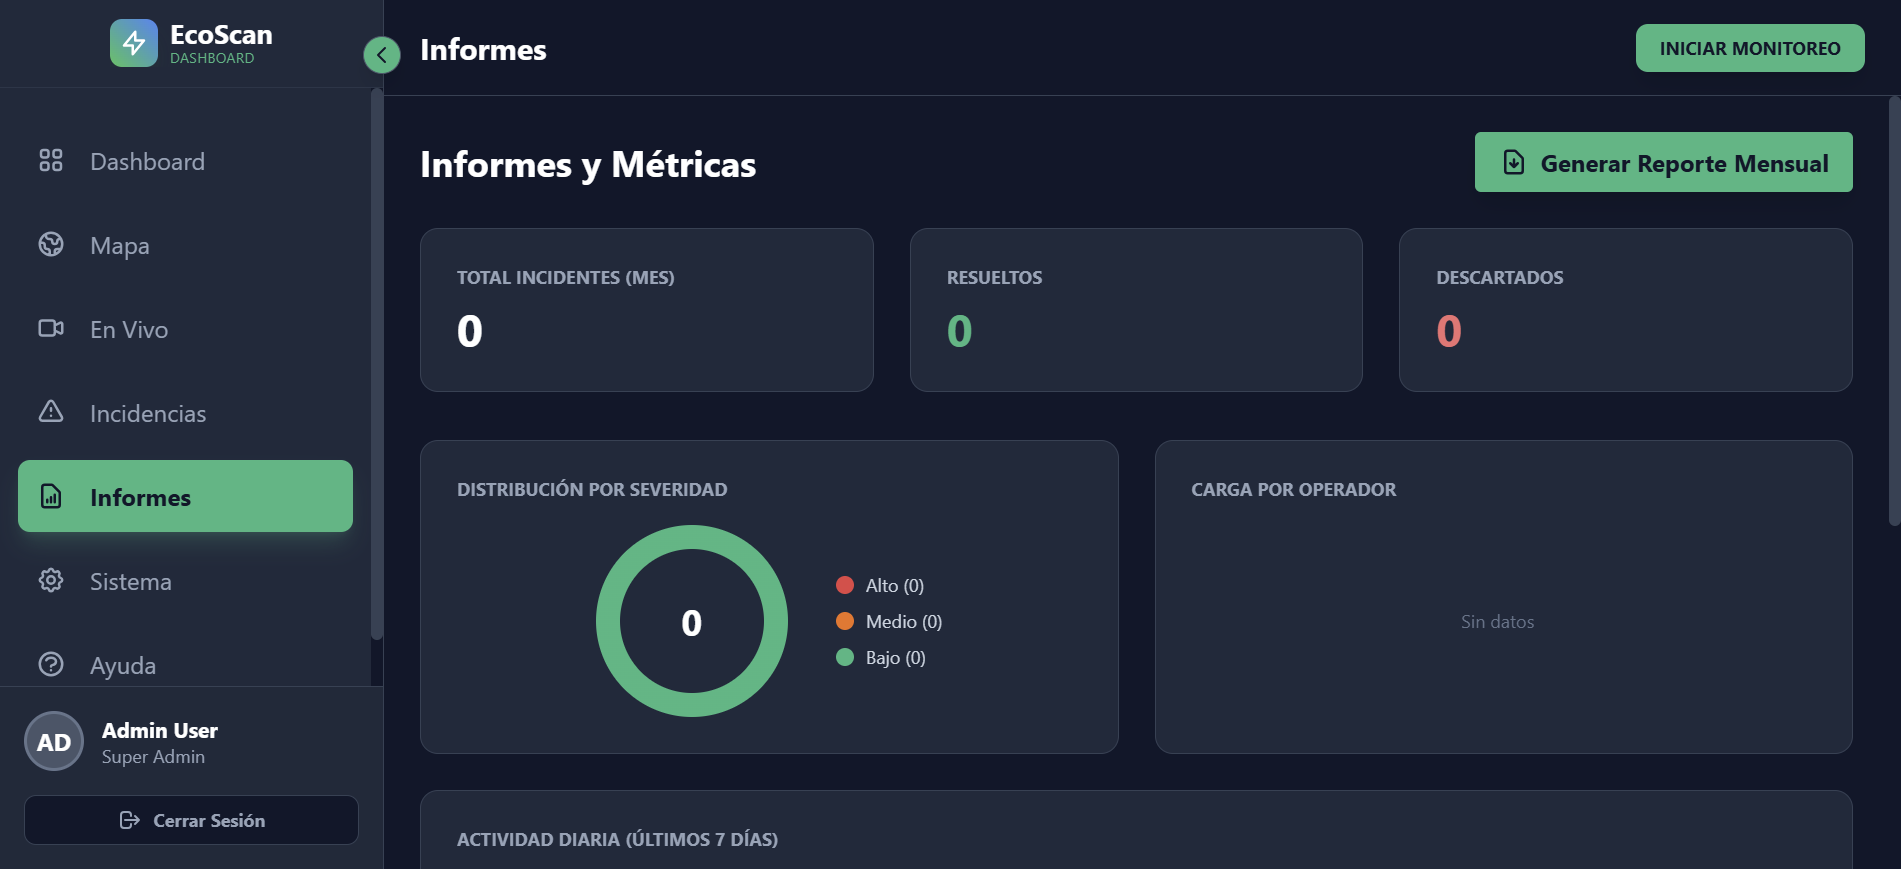
Task: Click the Ayuda question mark icon
Action: [51, 664]
